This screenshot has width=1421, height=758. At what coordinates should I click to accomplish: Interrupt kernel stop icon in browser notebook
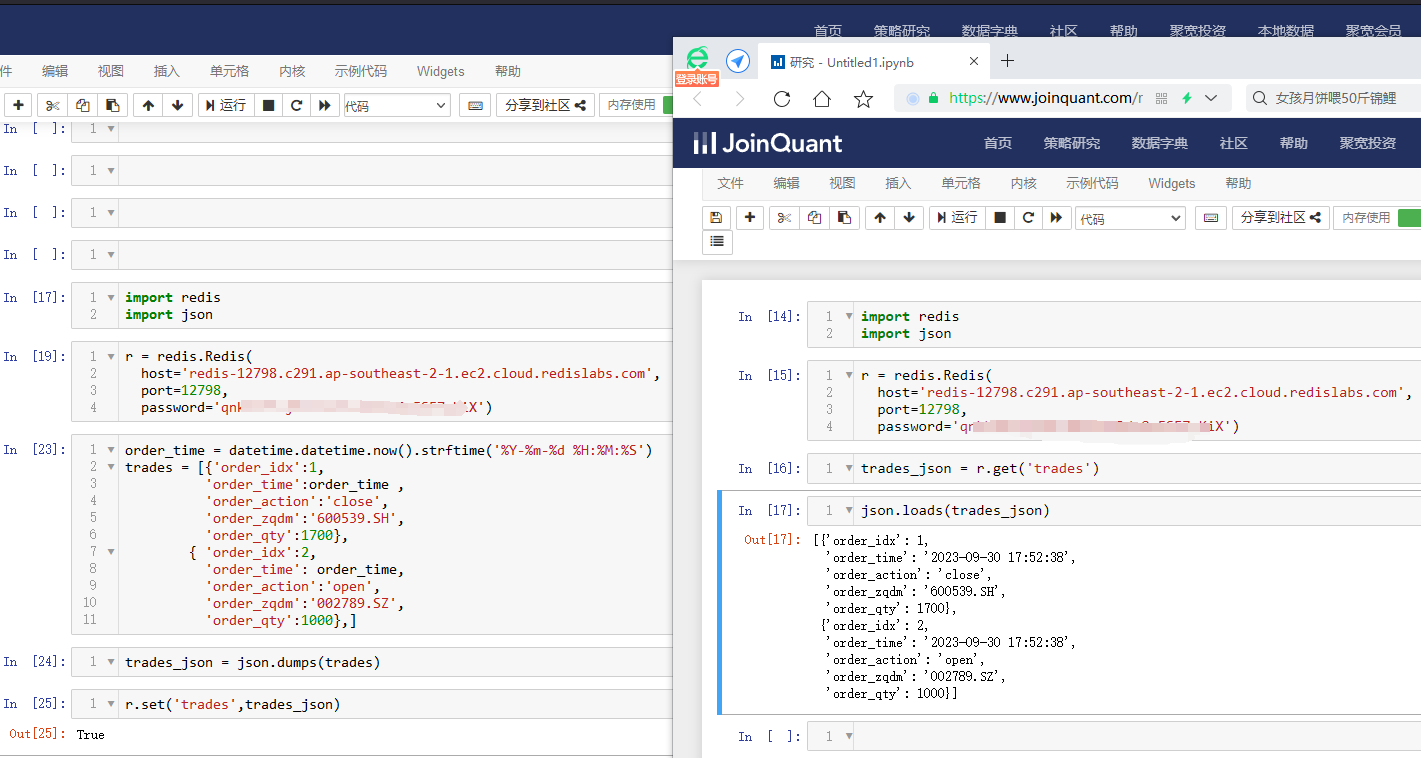tap(1000, 217)
